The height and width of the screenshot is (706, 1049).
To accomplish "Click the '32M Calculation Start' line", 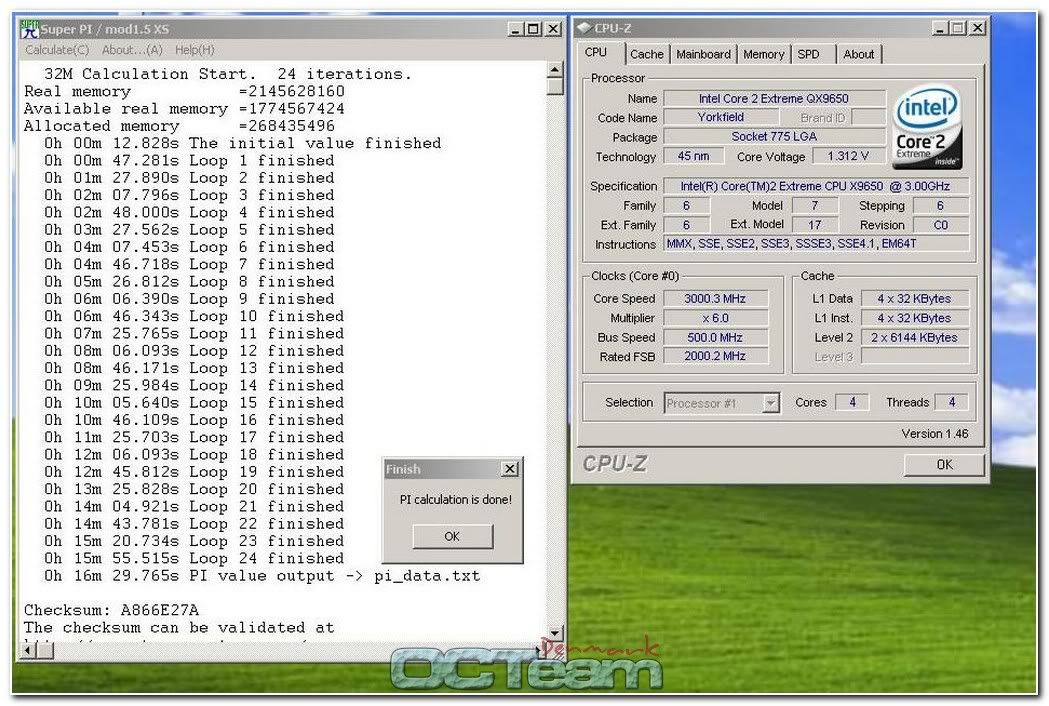I will (227, 74).
